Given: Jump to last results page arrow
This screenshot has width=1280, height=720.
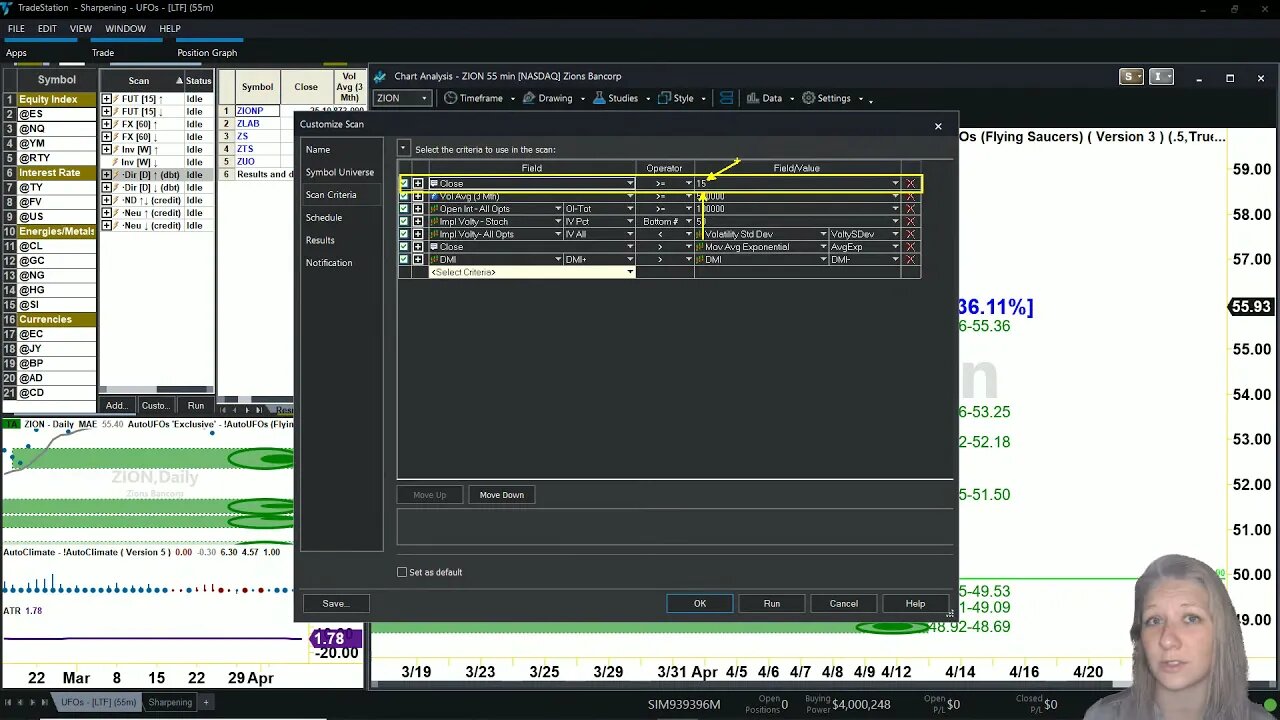Looking at the screenshot, I should click(x=260, y=410).
